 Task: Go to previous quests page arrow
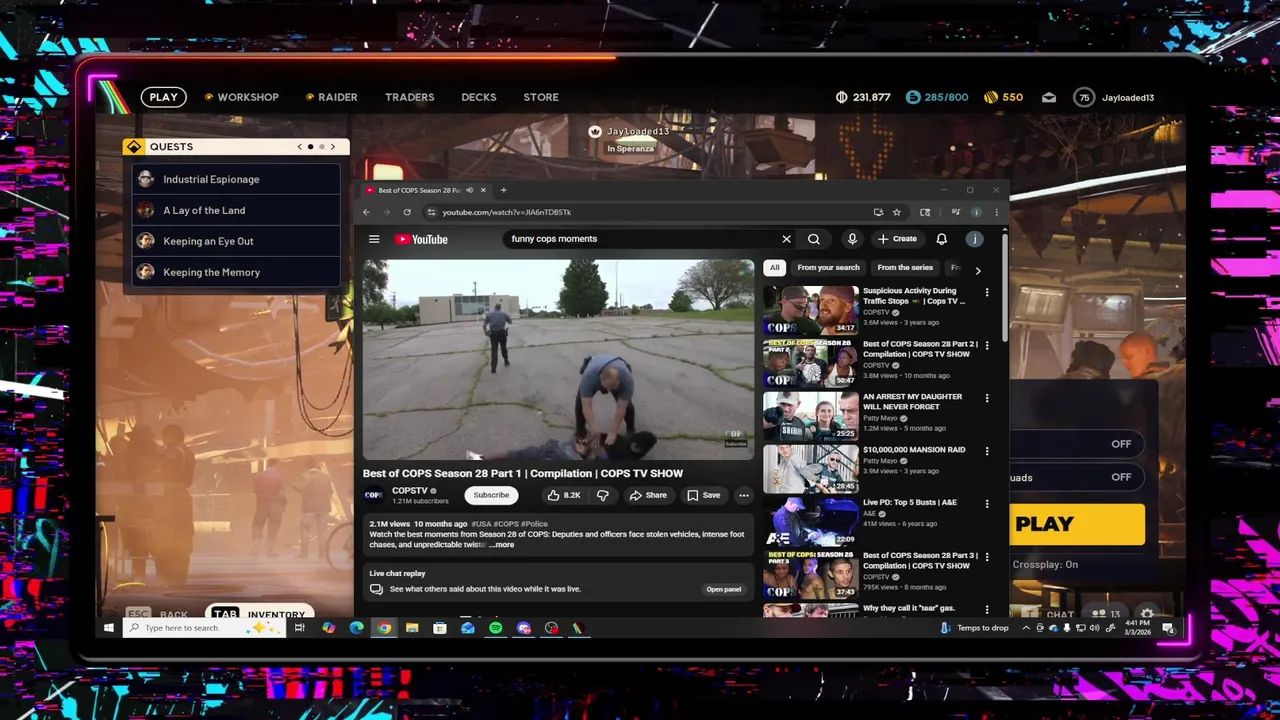tap(299, 147)
